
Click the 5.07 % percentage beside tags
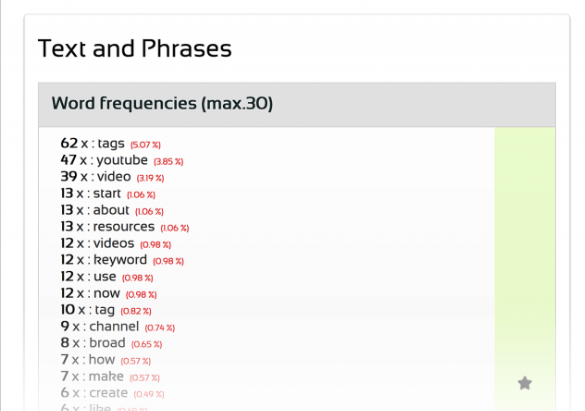click(x=145, y=145)
